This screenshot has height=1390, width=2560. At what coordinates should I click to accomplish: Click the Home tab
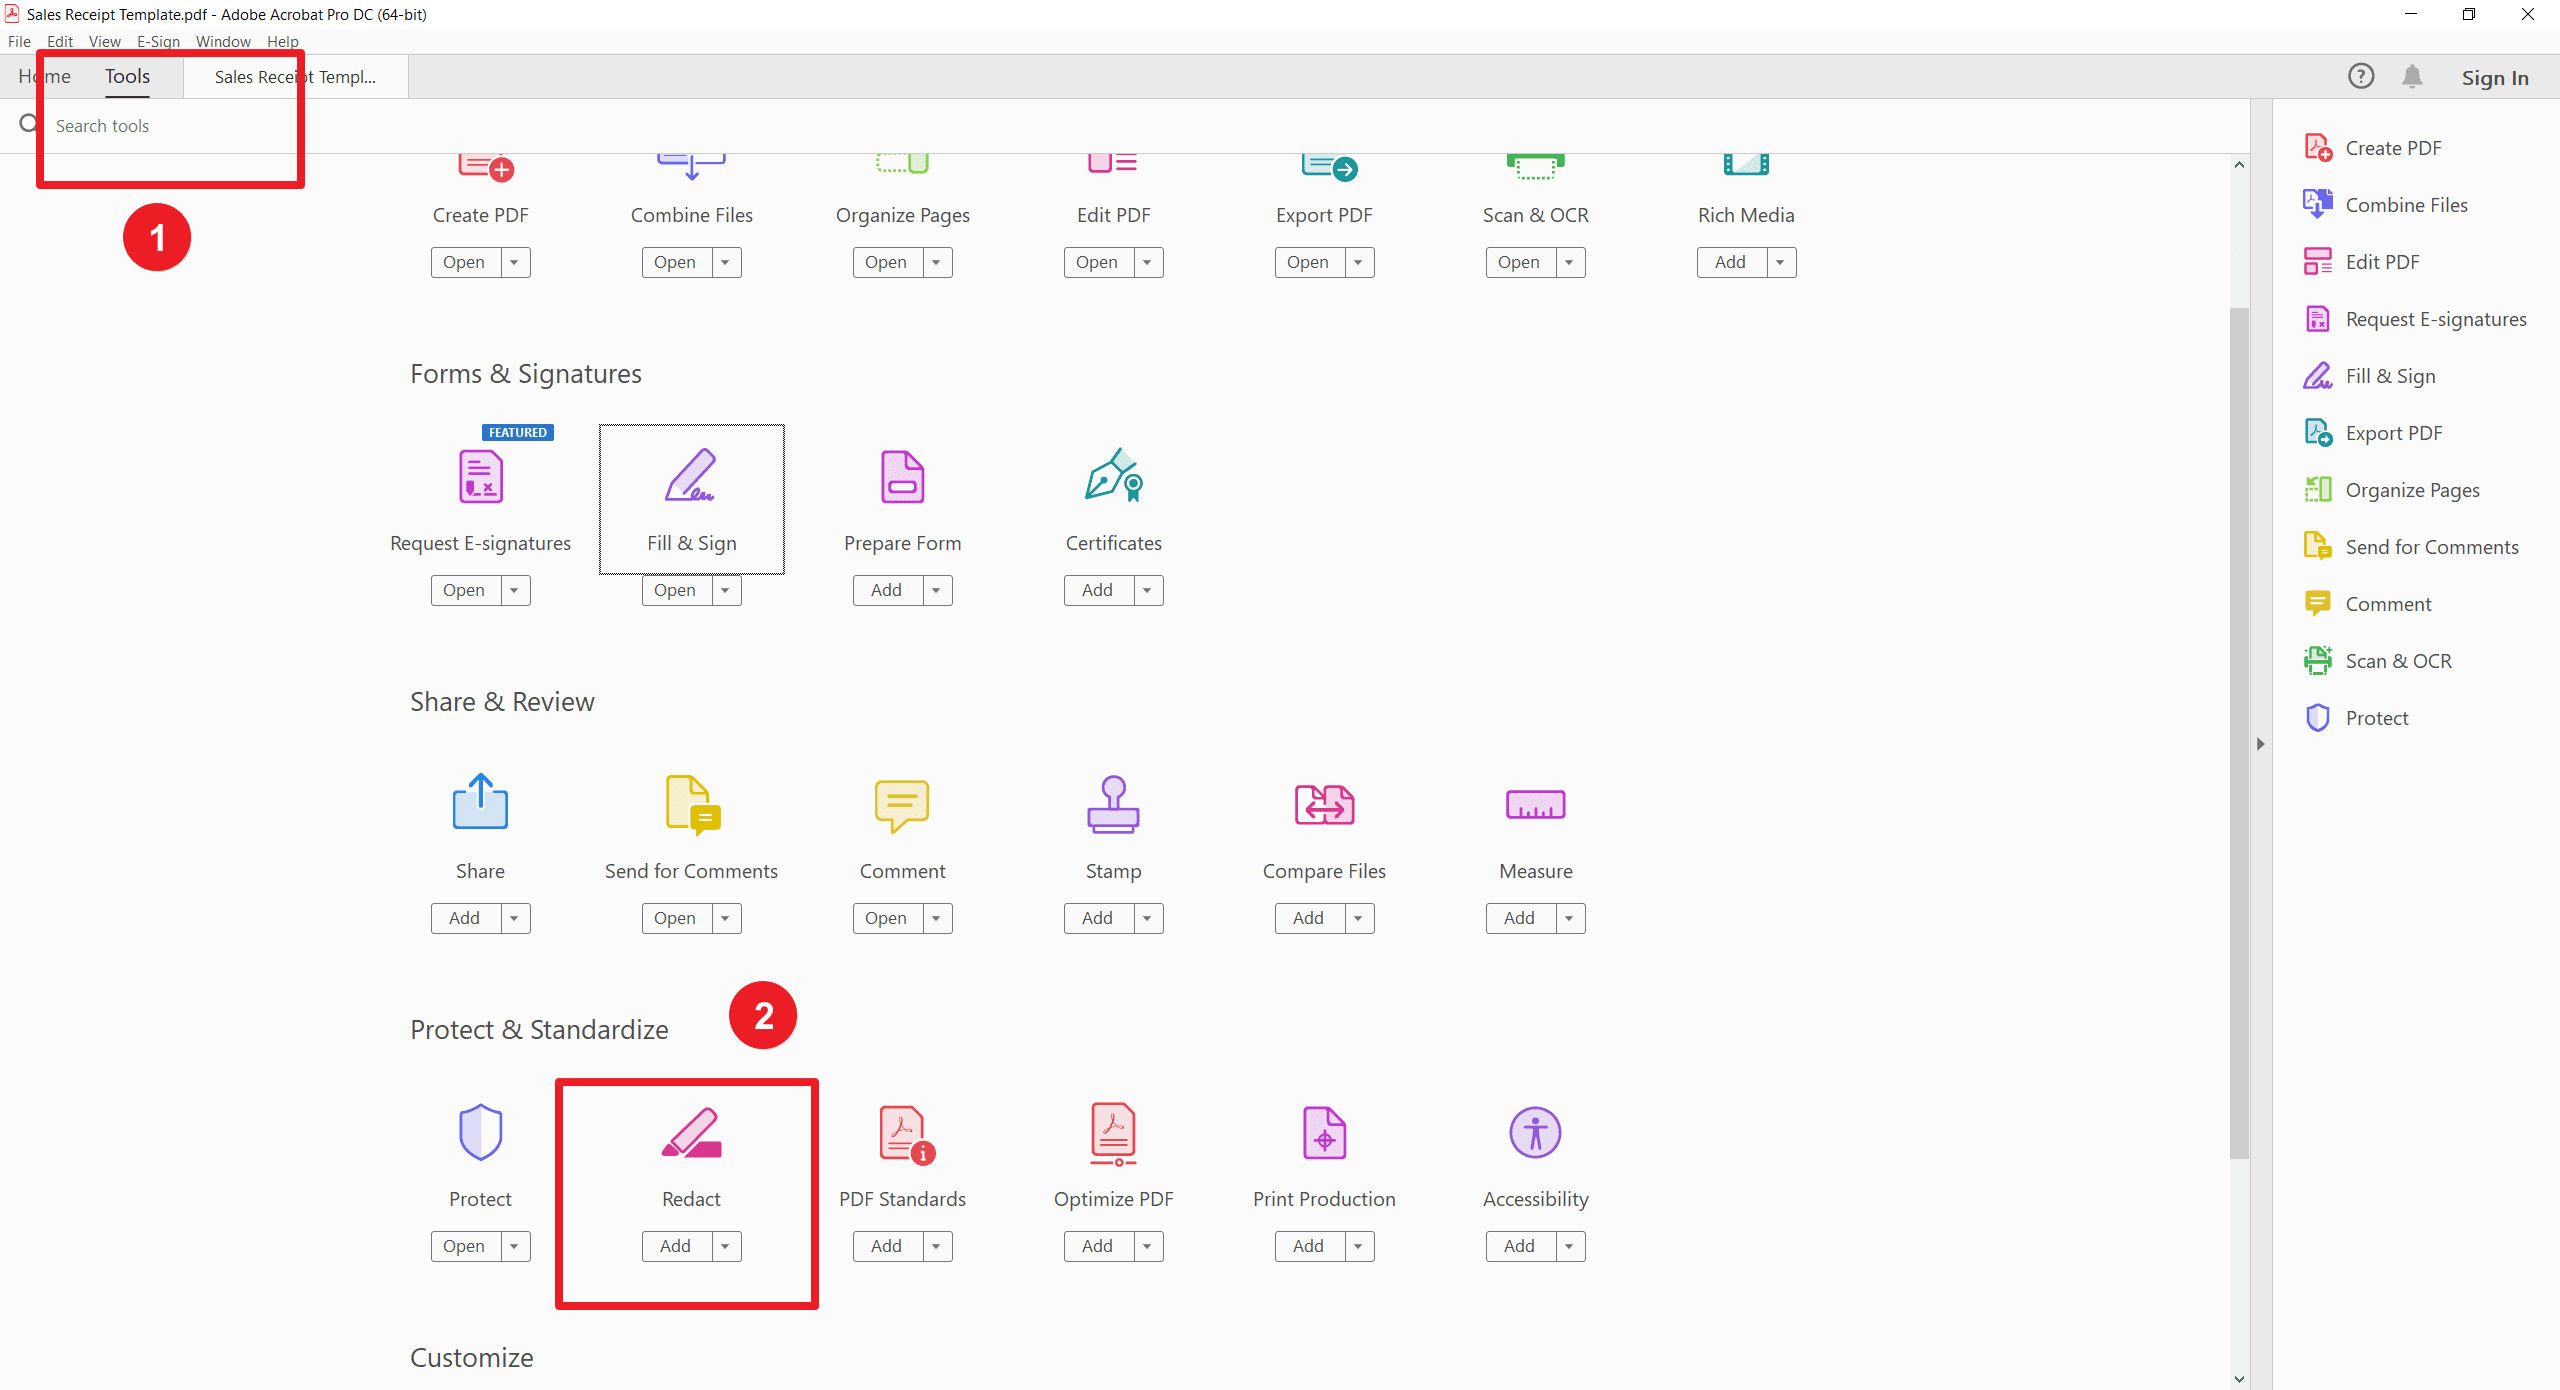point(43,75)
